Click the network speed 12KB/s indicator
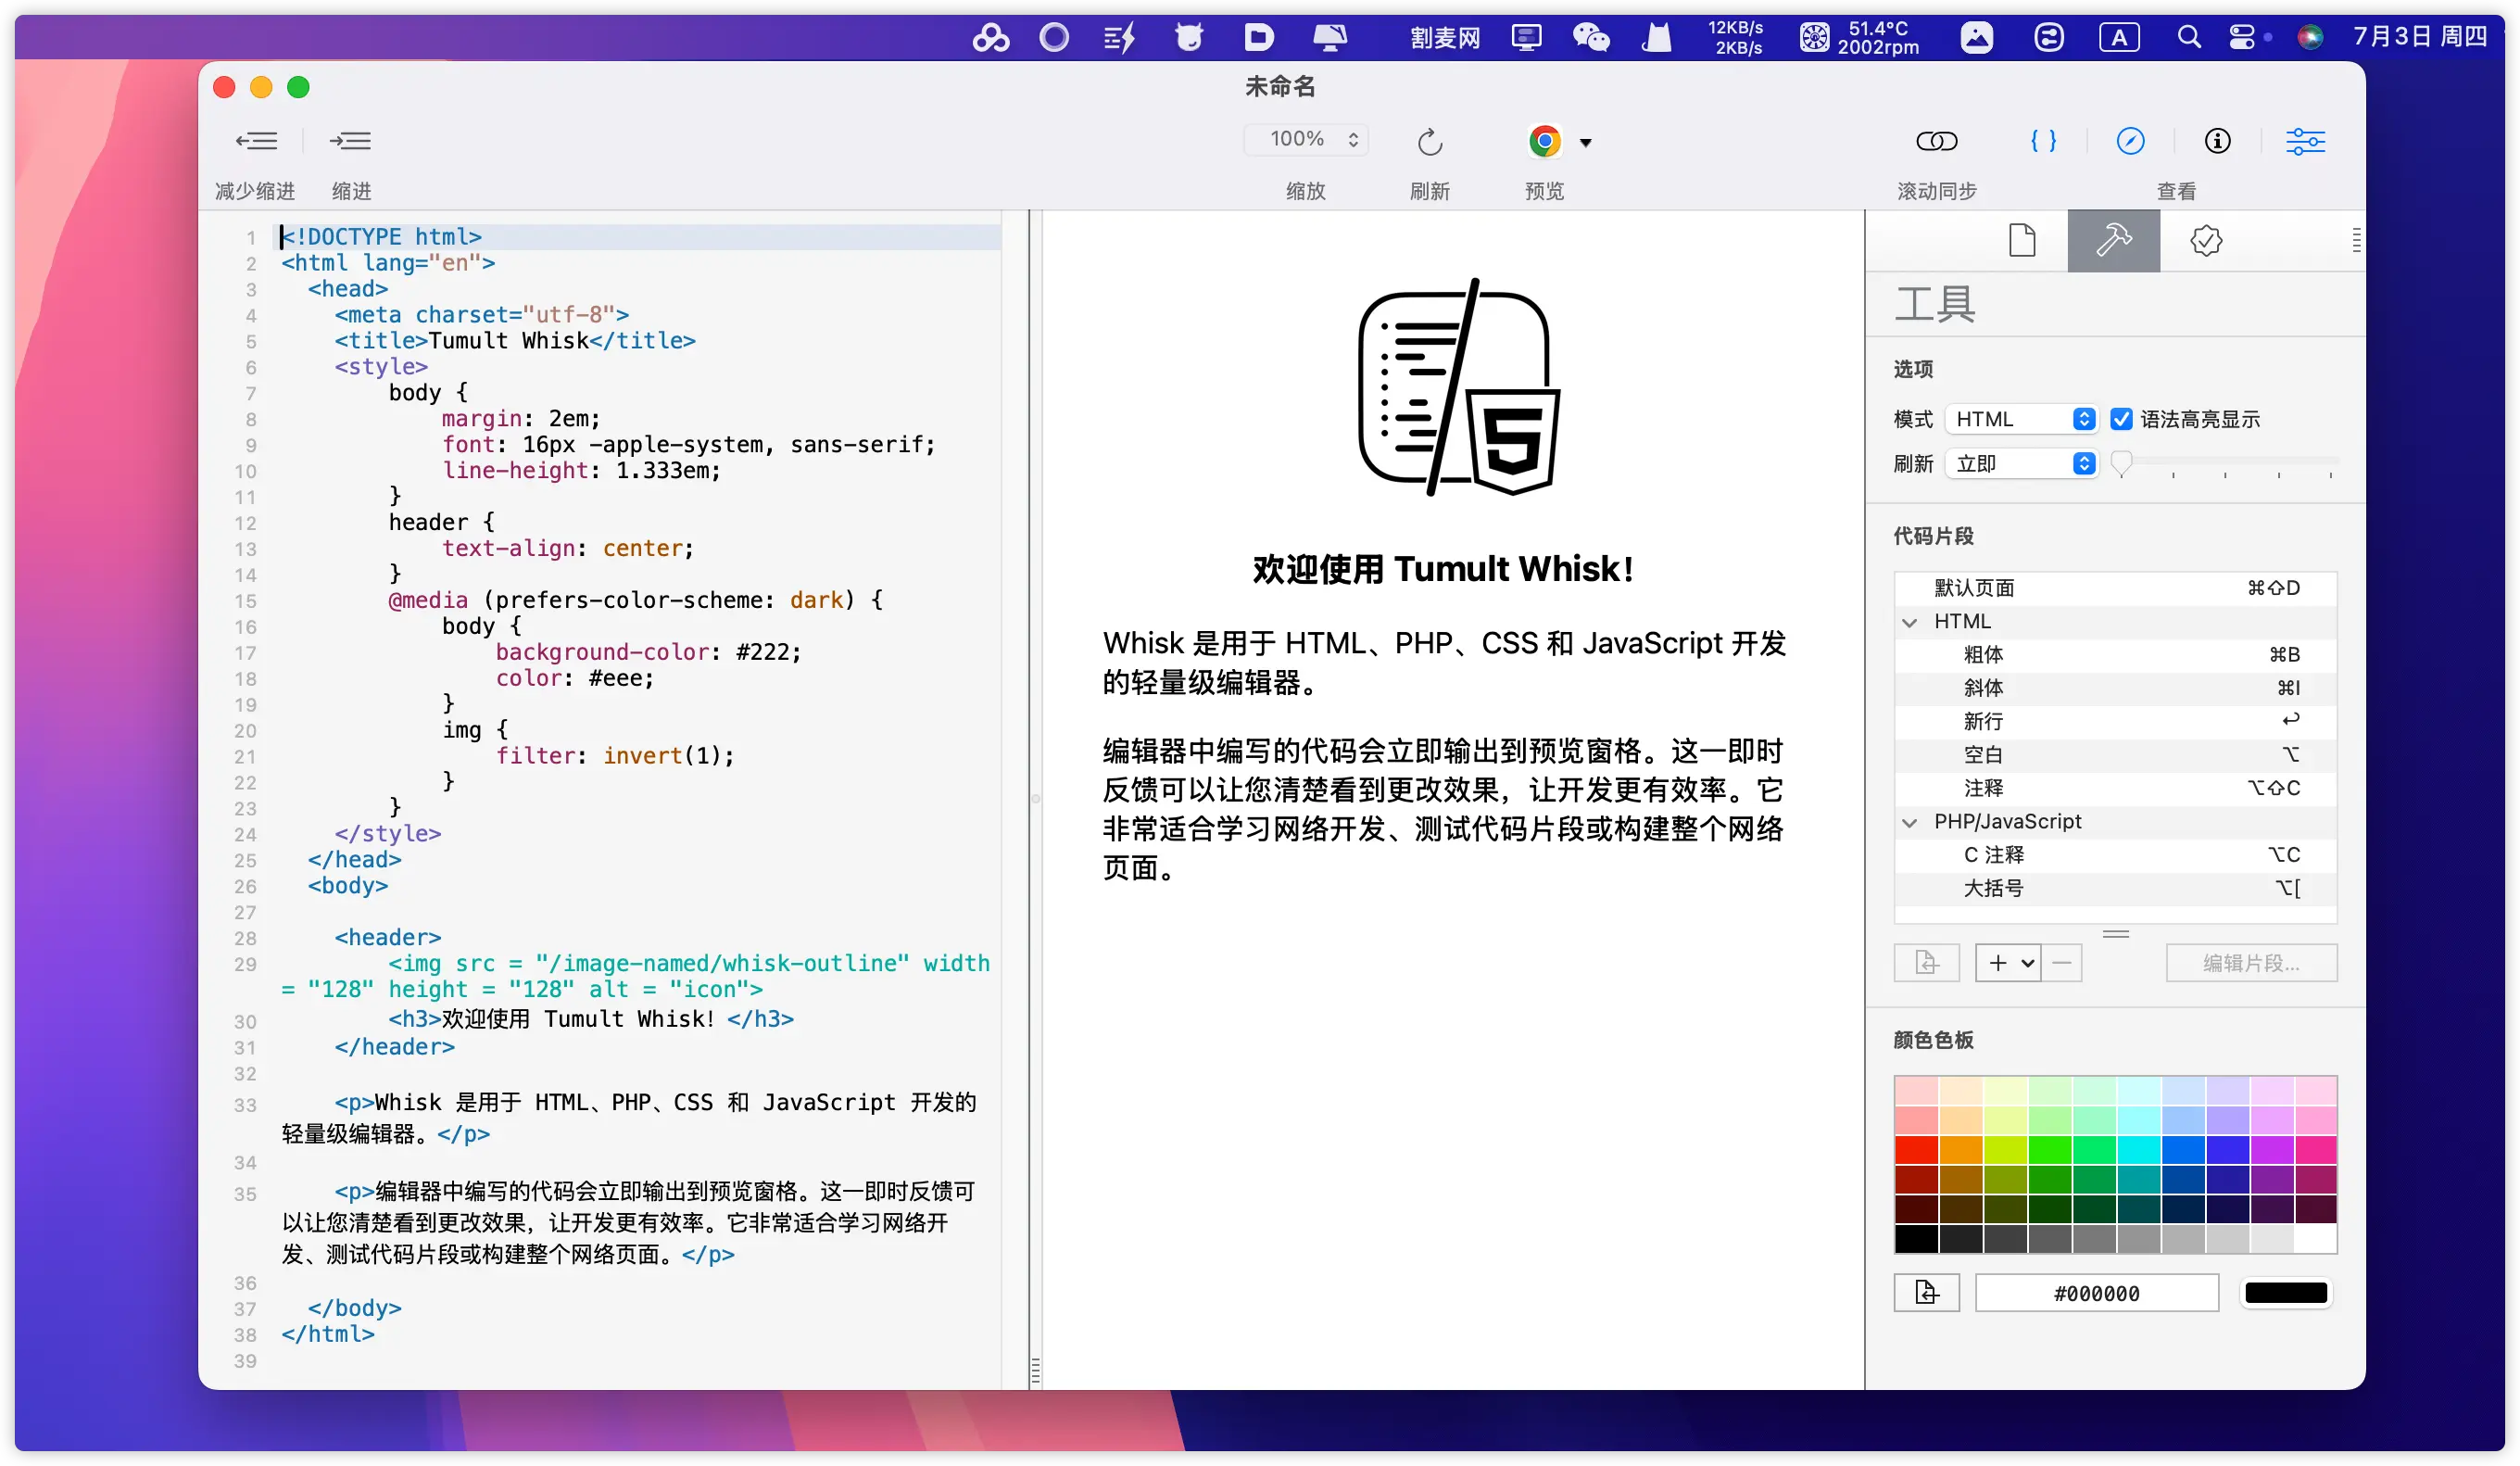 [x=1735, y=38]
